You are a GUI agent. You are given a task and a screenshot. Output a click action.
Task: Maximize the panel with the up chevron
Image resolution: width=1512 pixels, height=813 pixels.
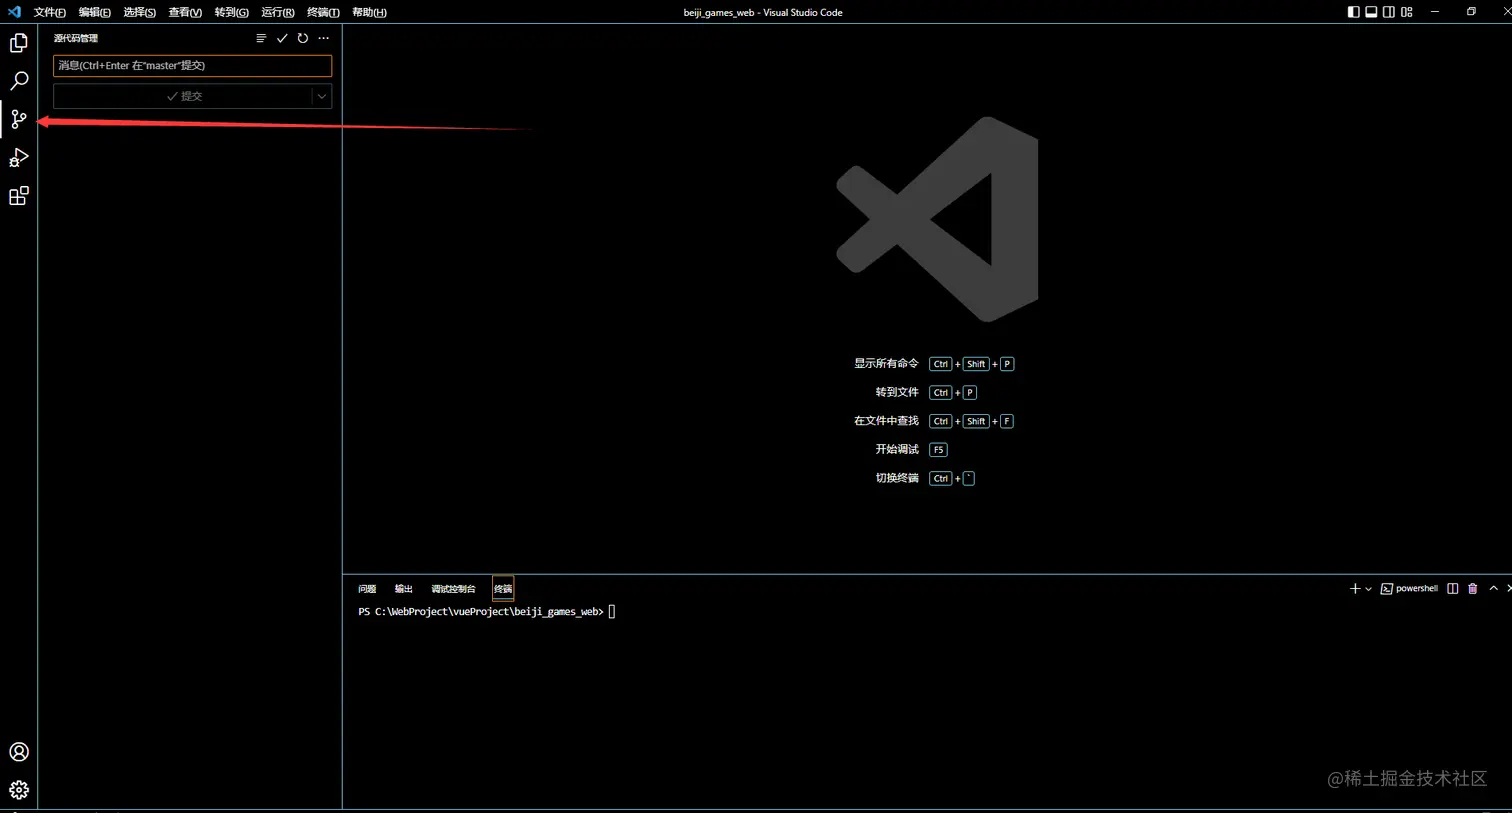coord(1494,589)
